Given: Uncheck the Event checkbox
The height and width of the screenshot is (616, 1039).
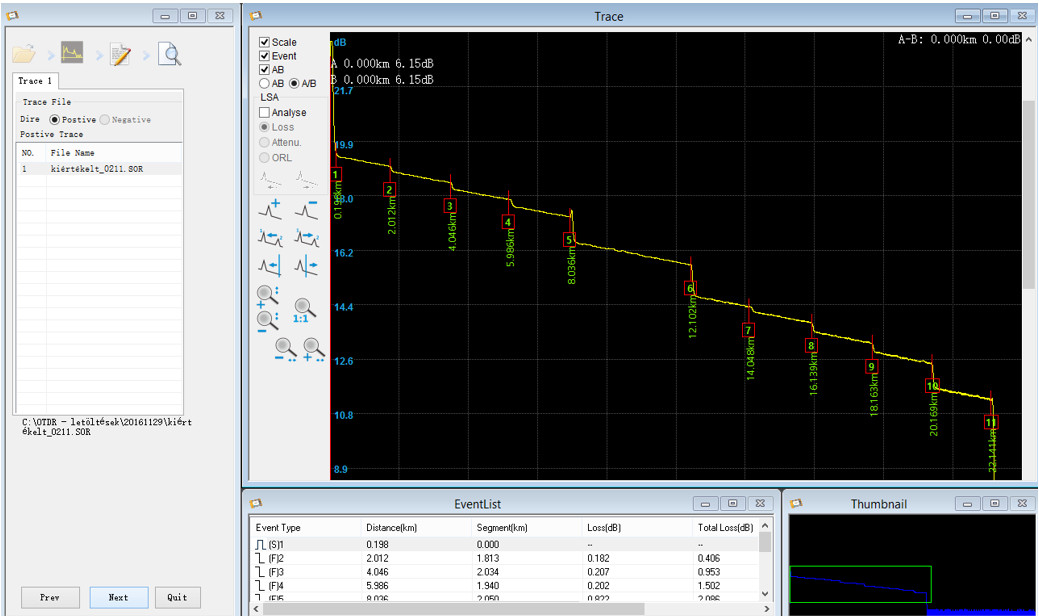Looking at the screenshot, I should [x=264, y=56].
